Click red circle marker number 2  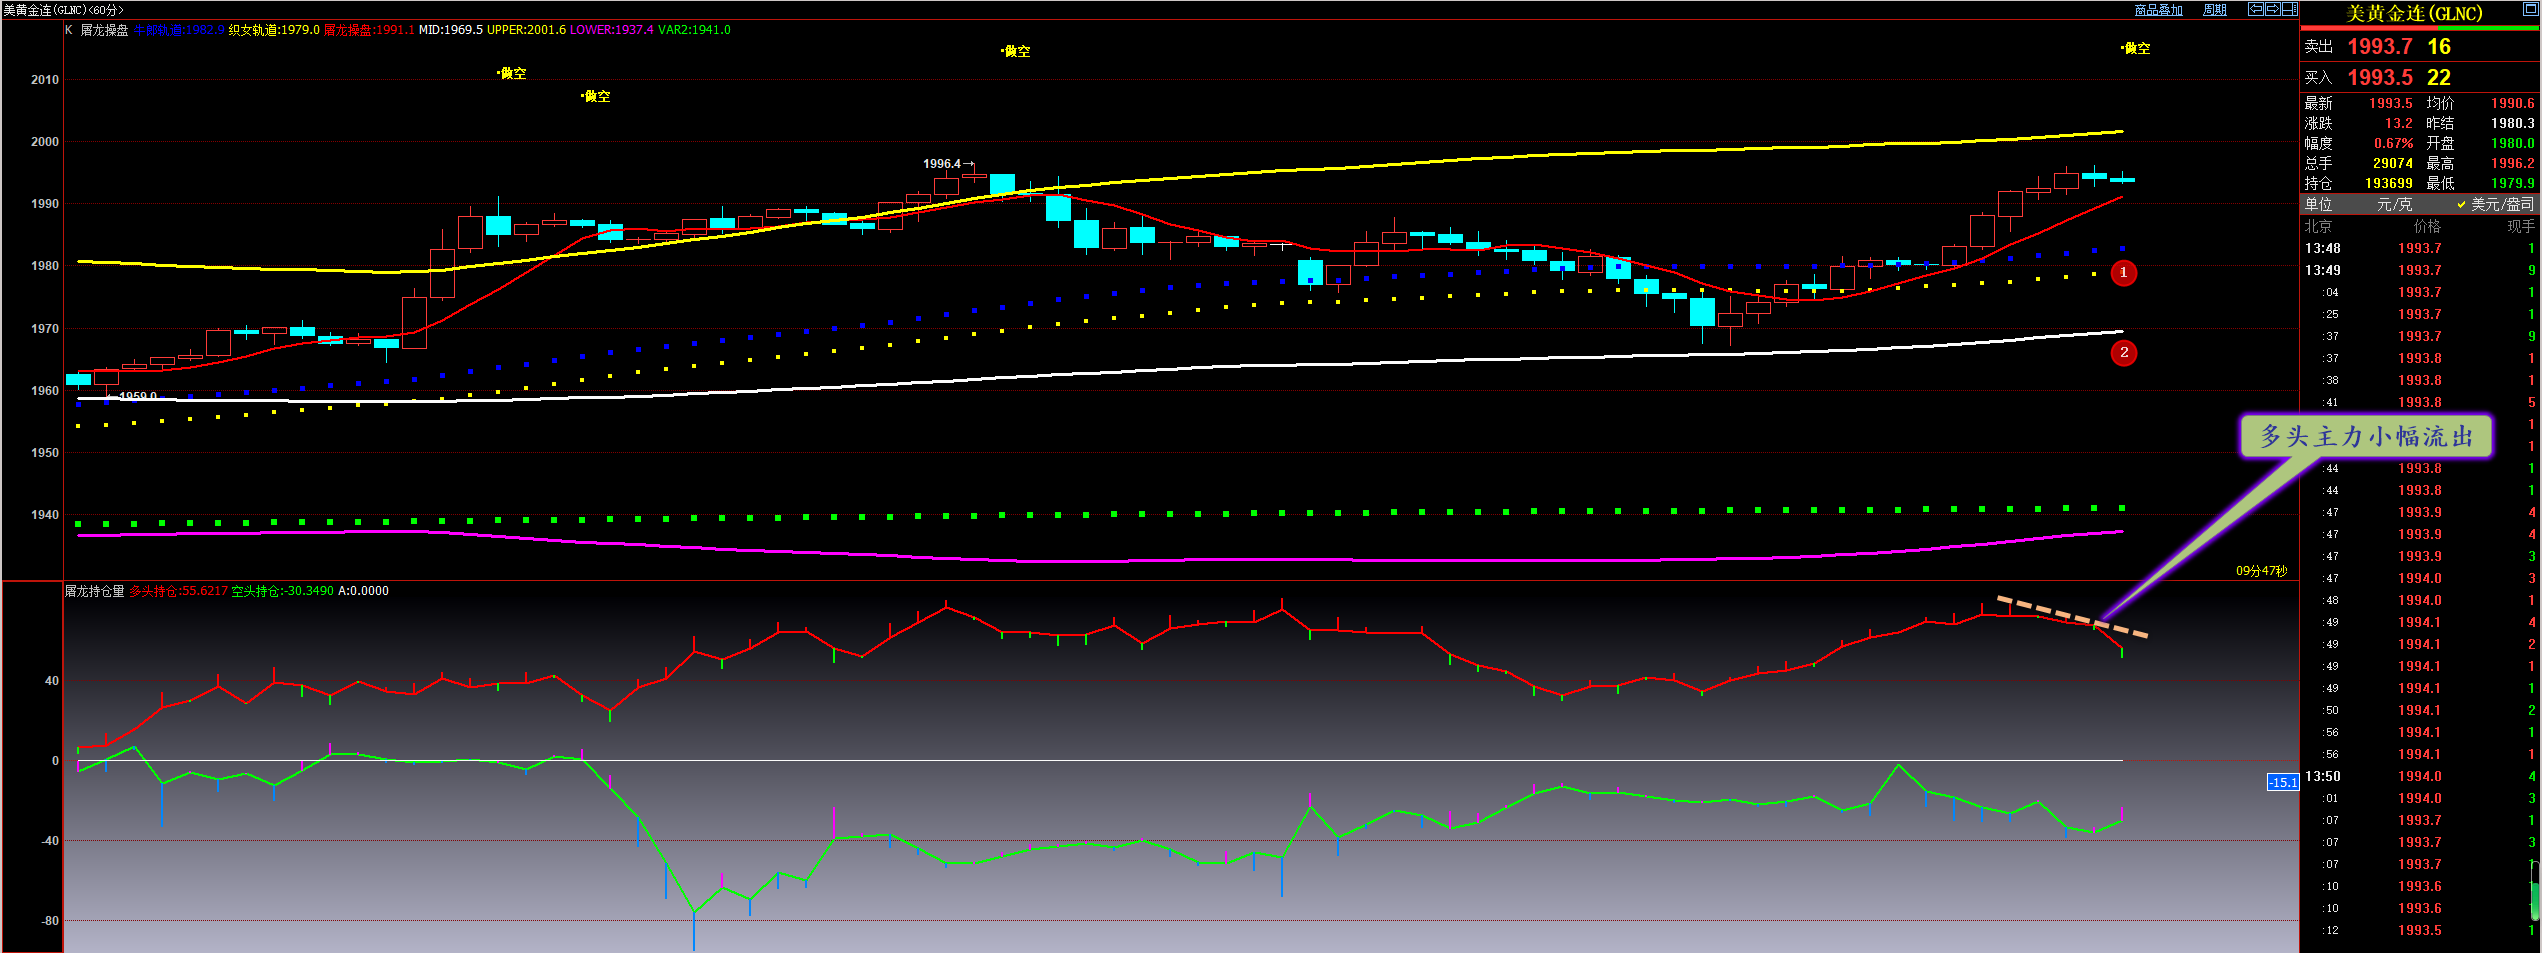(x=2123, y=353)
